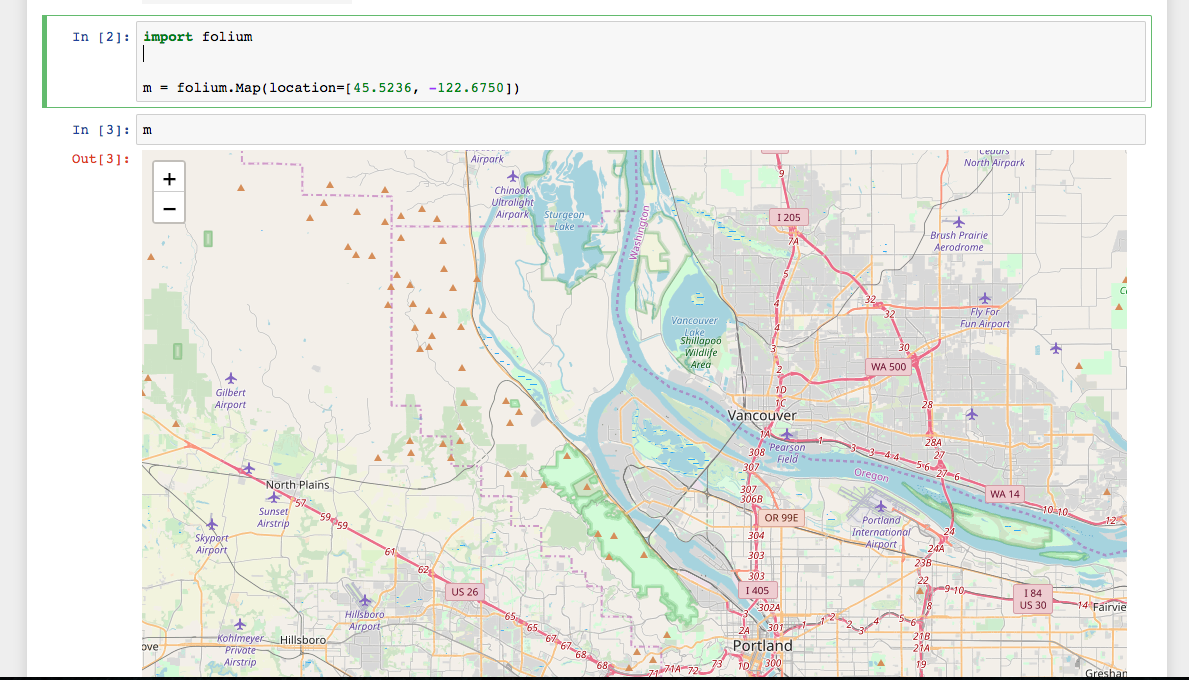This screenshot has width=1189, height=680.
Task: Click the Out[3]: output prompt
Action: (101, 158)
